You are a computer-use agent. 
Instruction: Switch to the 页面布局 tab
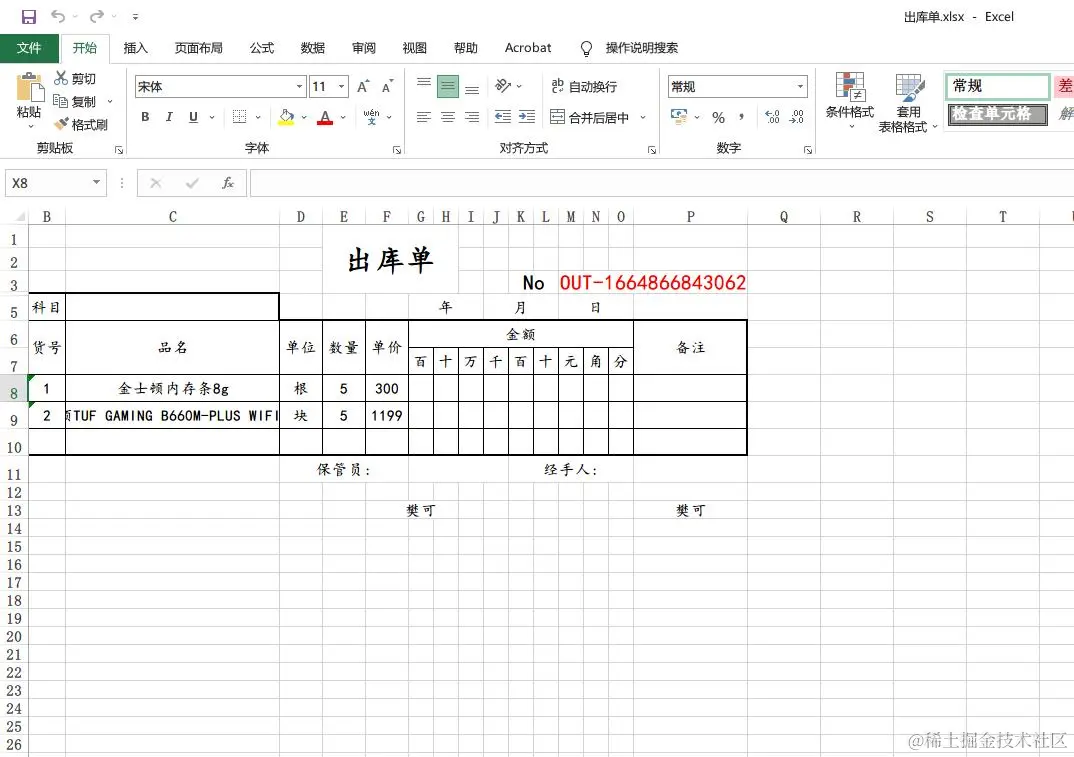point(199,48)
